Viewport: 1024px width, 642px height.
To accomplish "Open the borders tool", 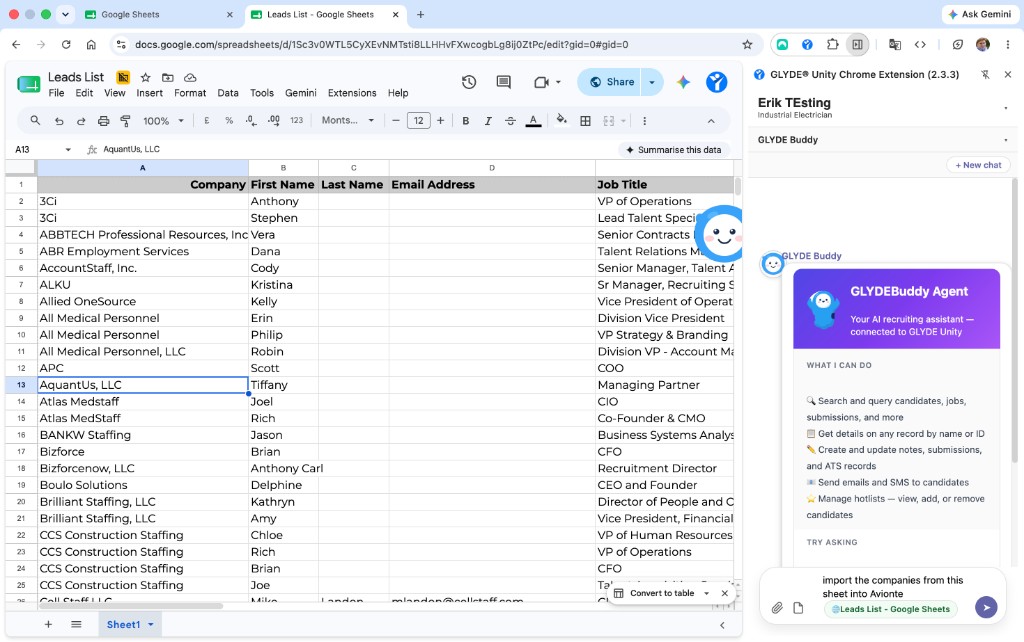I will pyautogui.click(x=586, y=121).
